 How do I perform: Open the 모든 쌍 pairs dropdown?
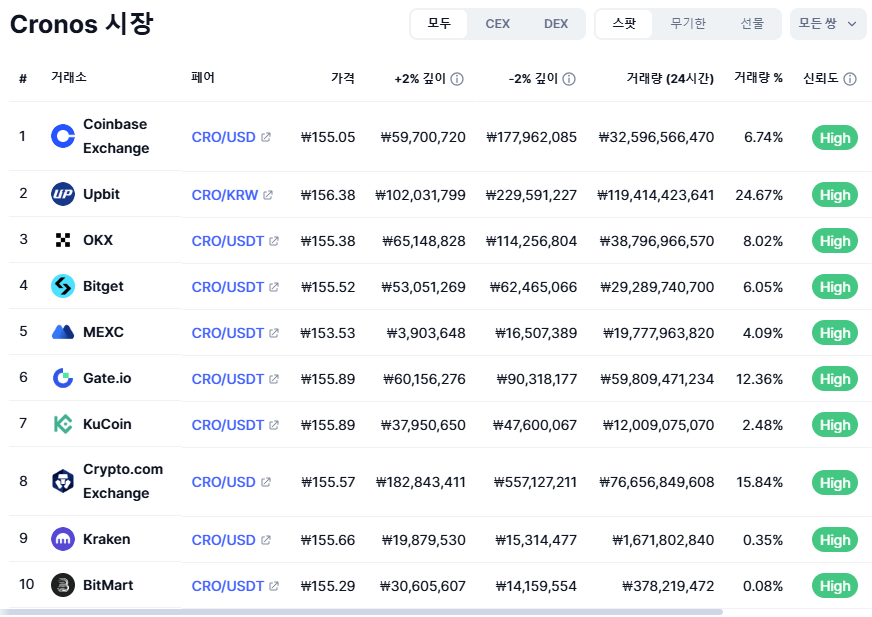coord(828,24)
